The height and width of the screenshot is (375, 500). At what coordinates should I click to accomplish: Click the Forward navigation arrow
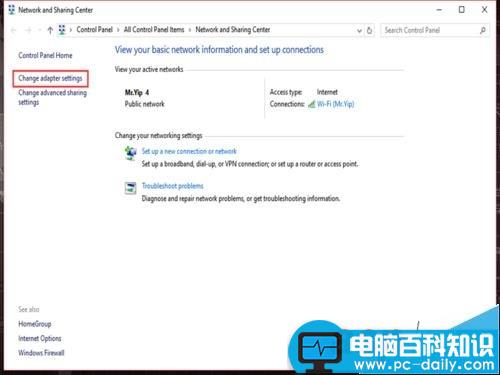pyautogui.click(x=29, y=30)
